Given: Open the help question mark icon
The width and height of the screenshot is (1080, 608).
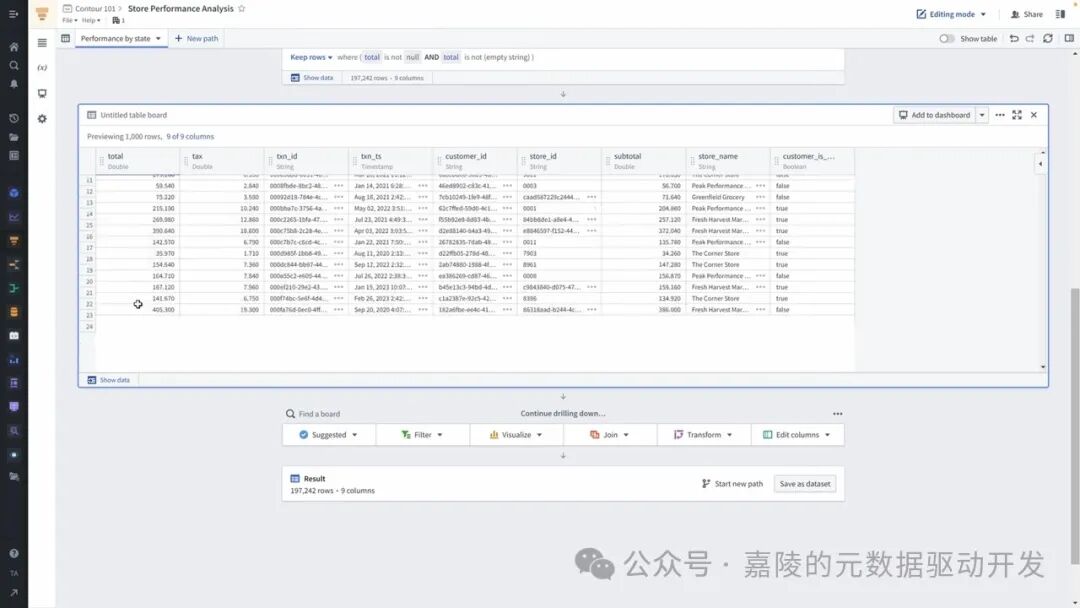Looking at the screenshot, I should [14, 553].
